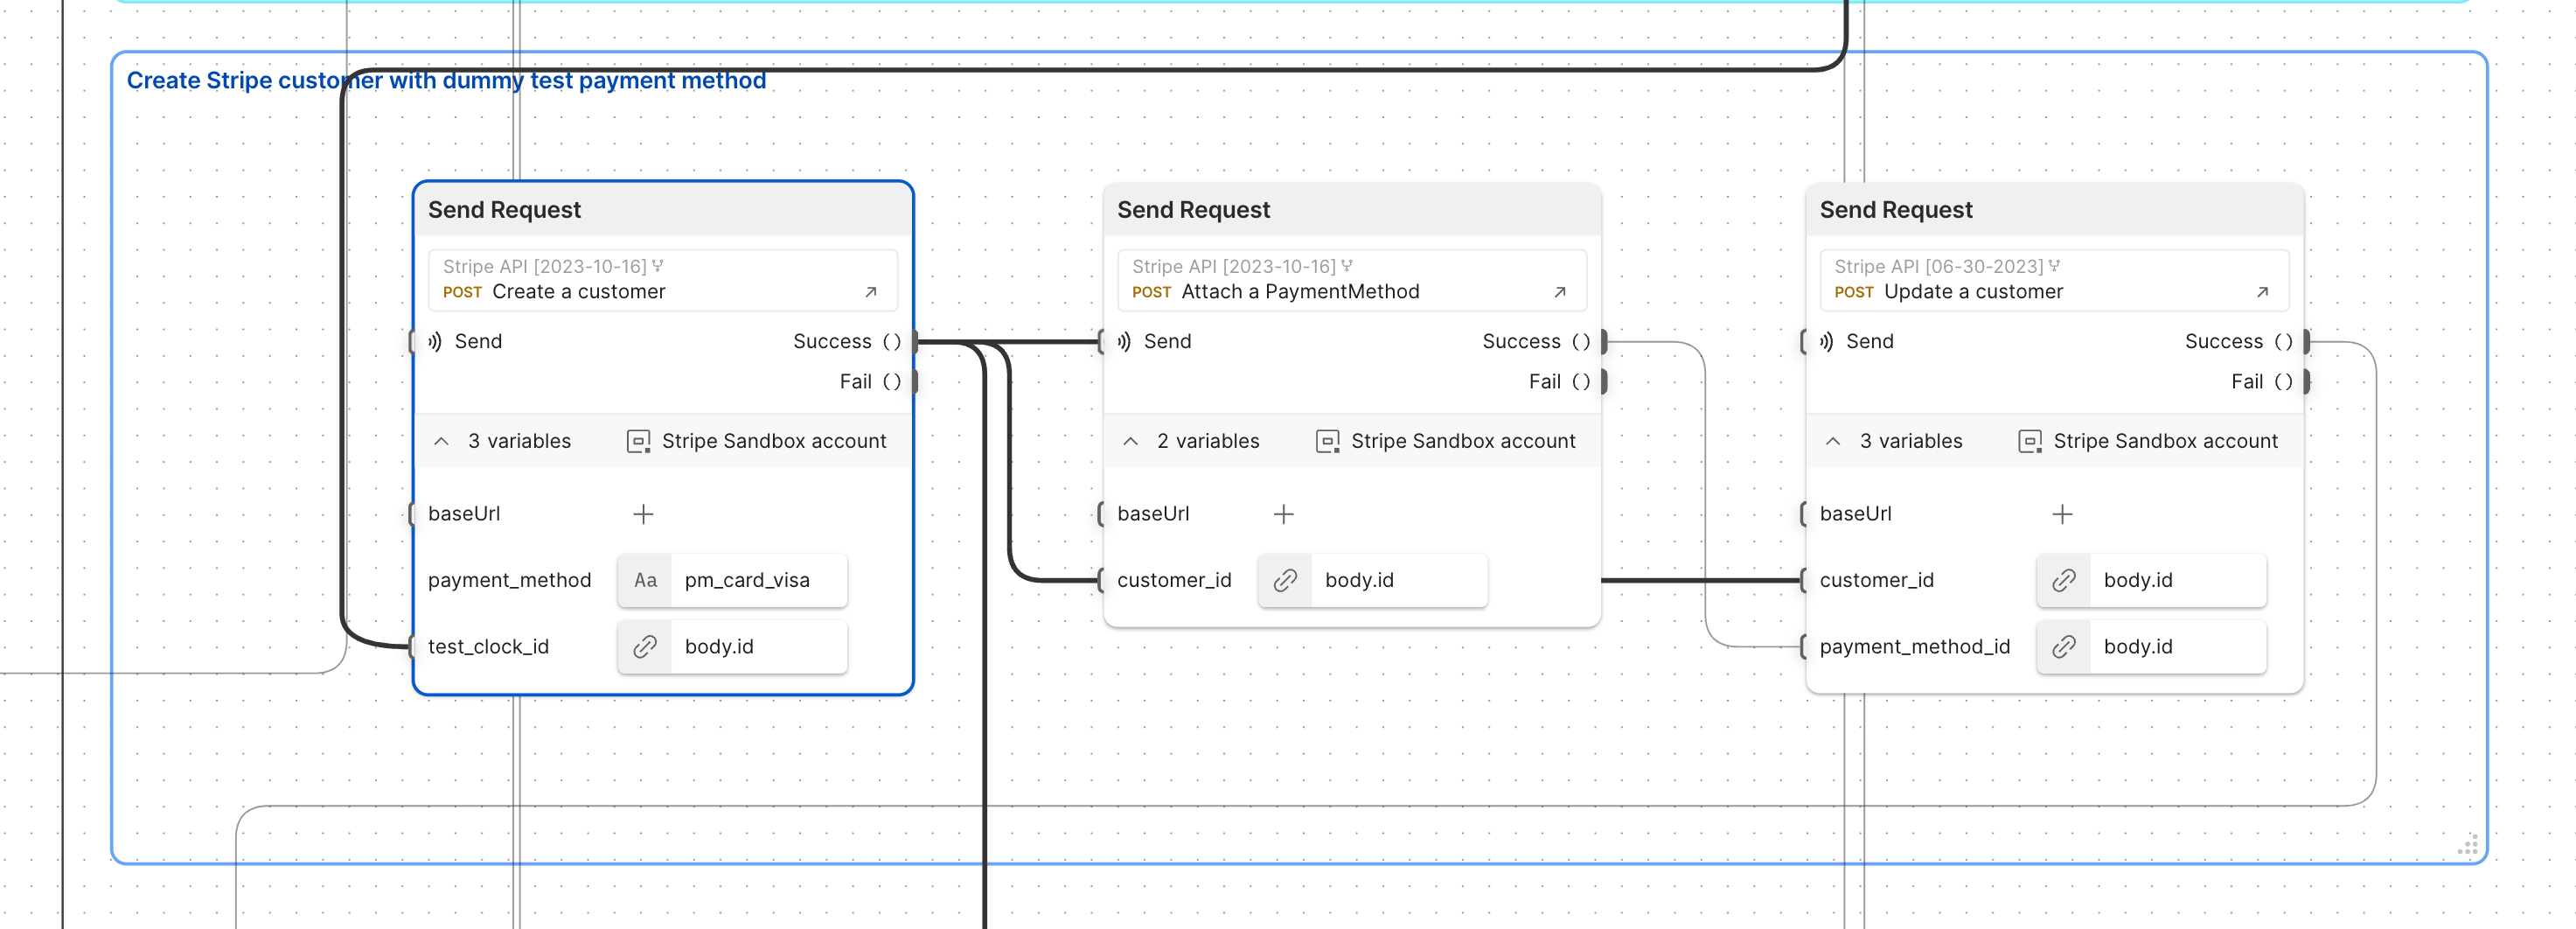The image size is (2576, 929).
Task: Collapse the 2 variables section
Action: (1130, 441)
